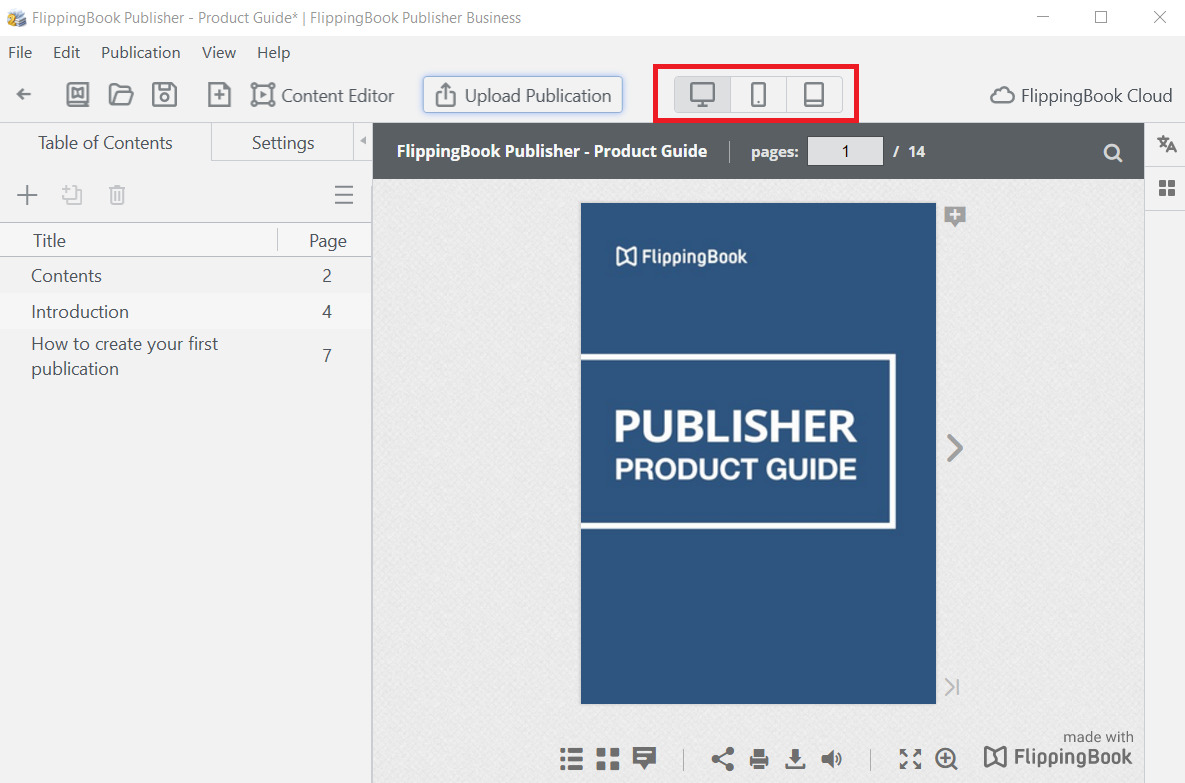Click the page number input field
The height and width of the screenshot is (783, 1185).
click(845, 151)
